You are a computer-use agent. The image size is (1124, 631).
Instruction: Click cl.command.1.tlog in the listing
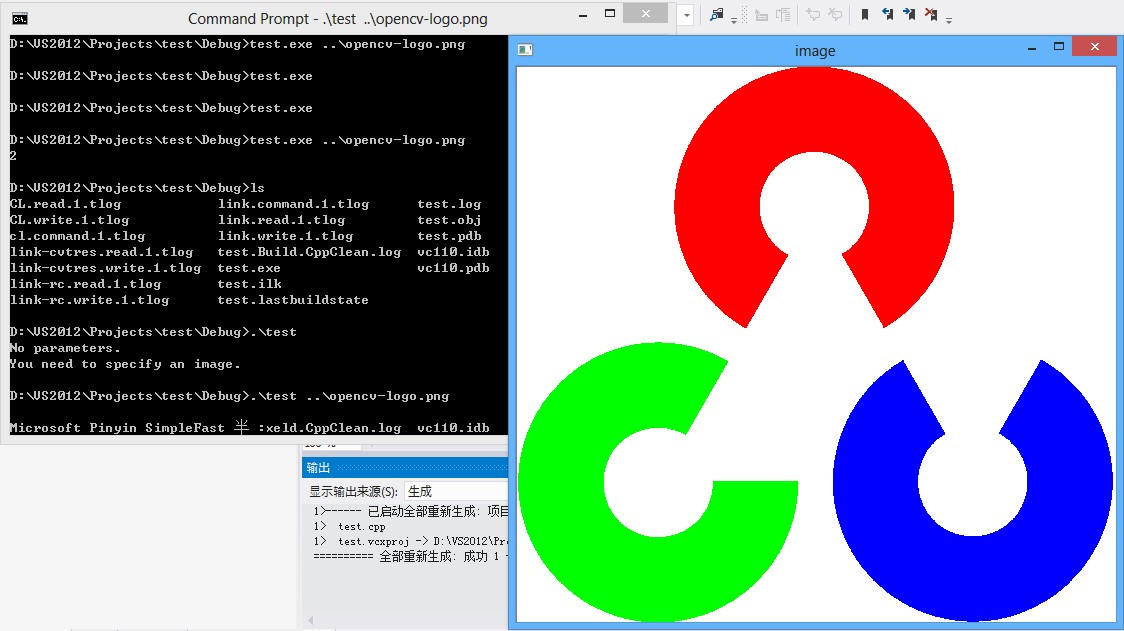[x=77, y=236]
